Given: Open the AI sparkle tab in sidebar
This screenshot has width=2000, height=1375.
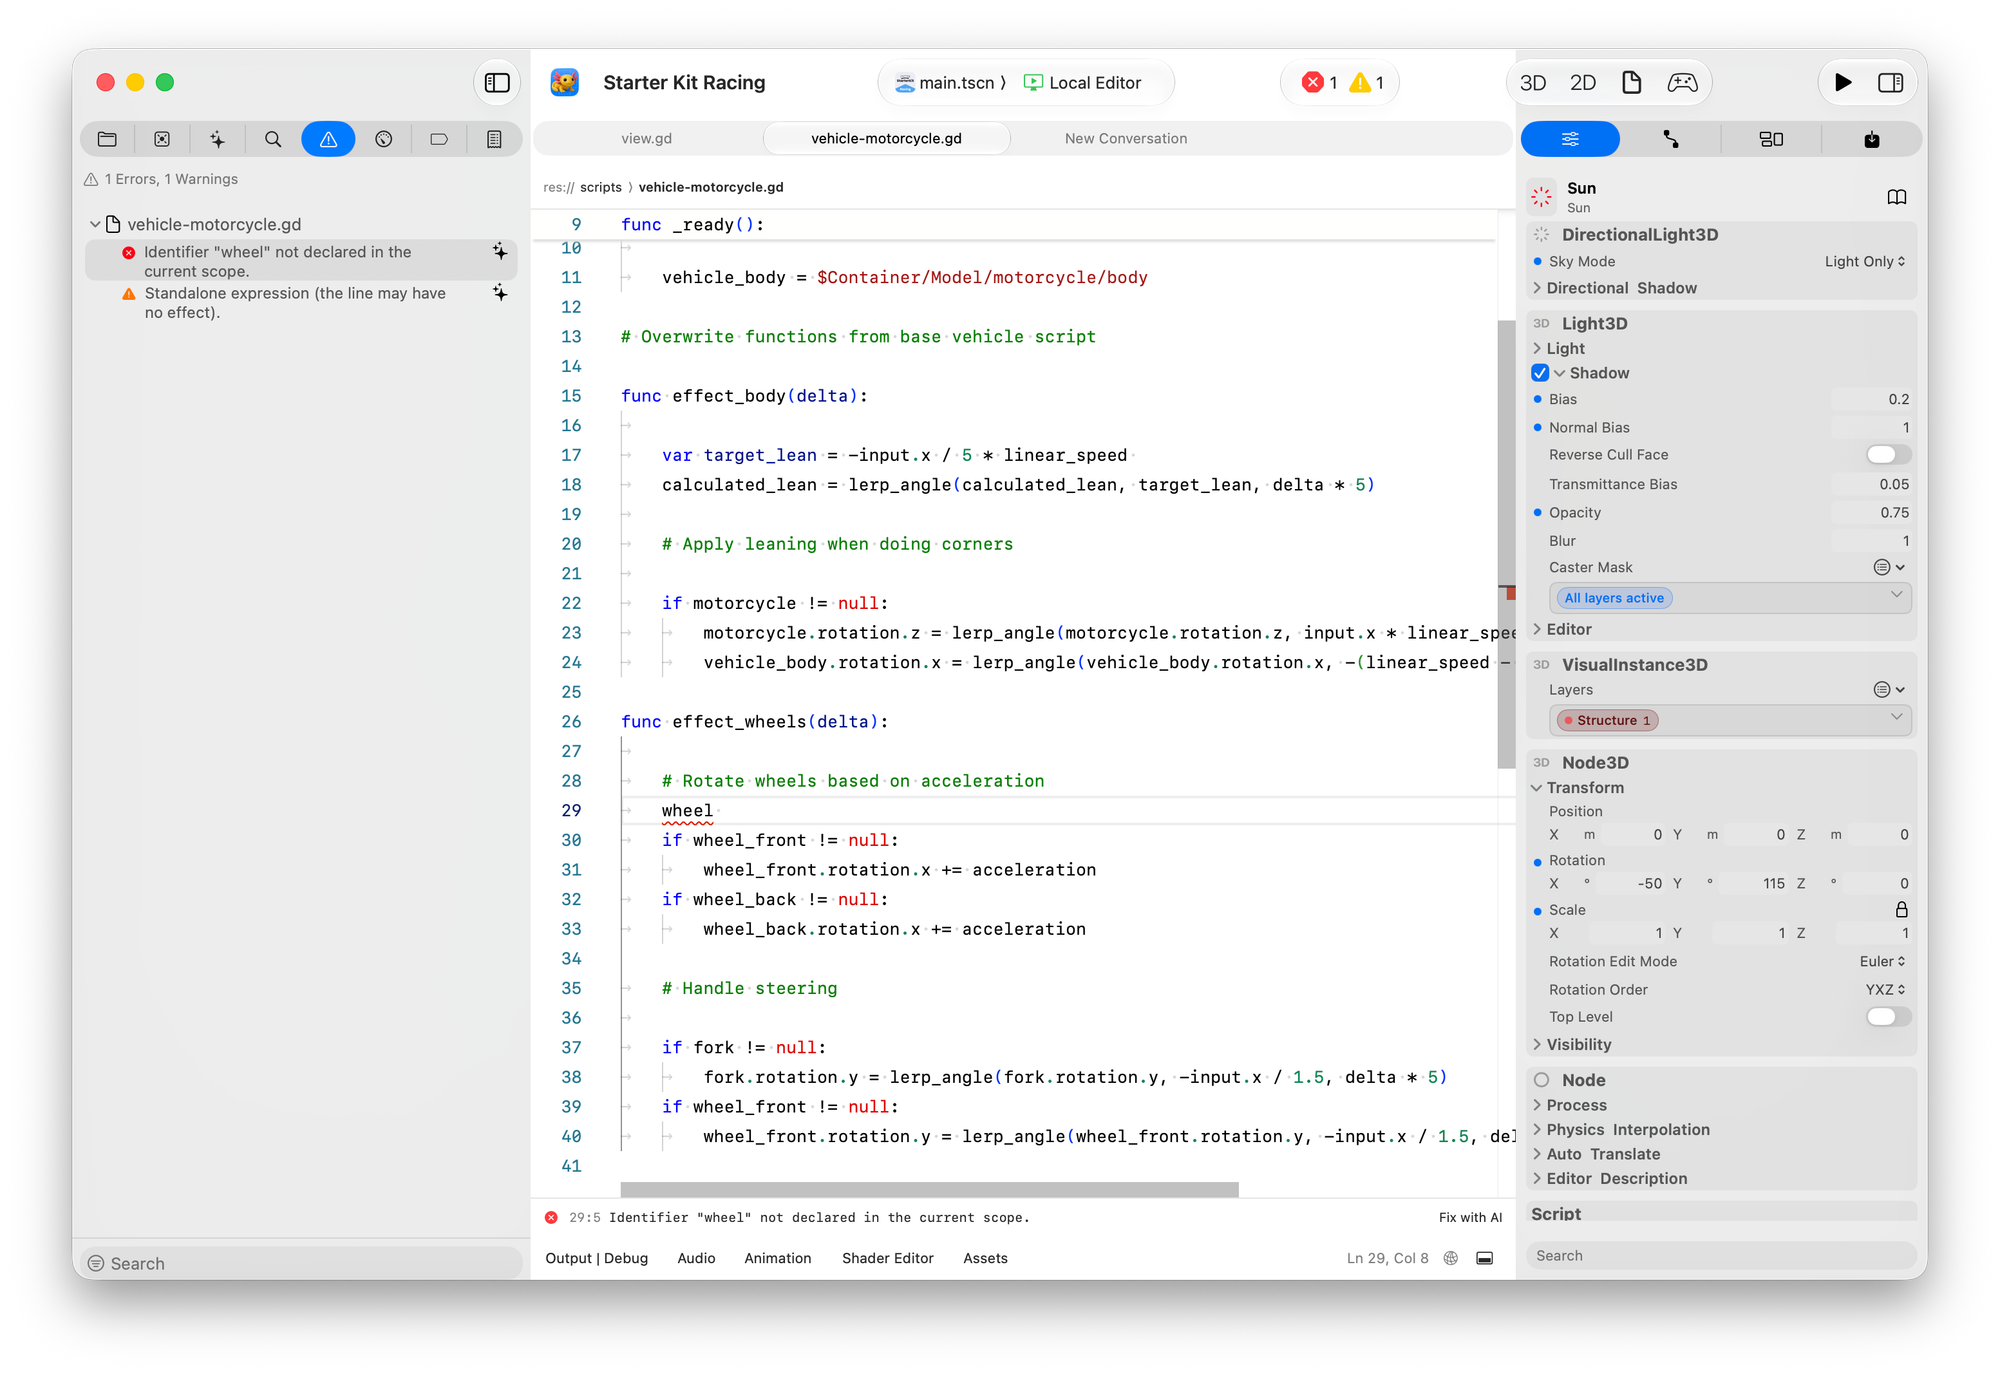Looking at the screenshot, I should [217, 139].
